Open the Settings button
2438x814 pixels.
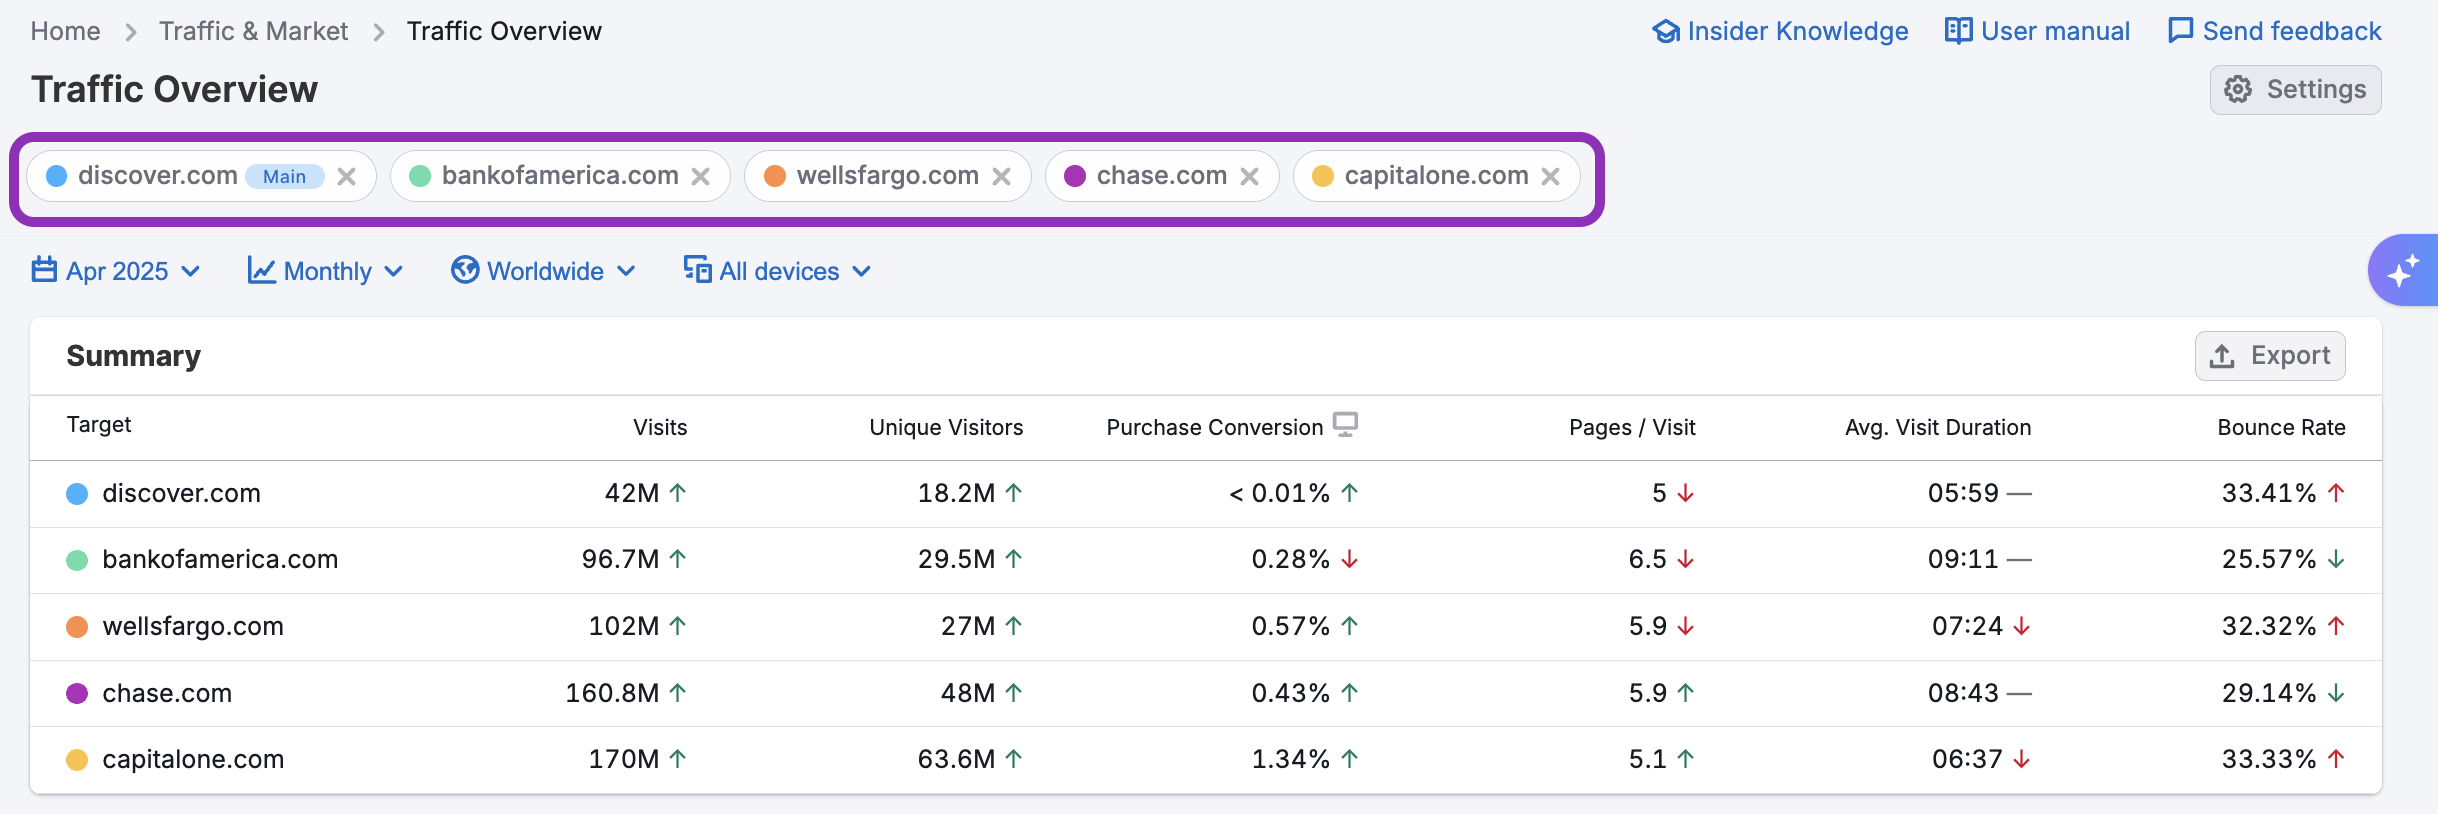point(2295,90)
